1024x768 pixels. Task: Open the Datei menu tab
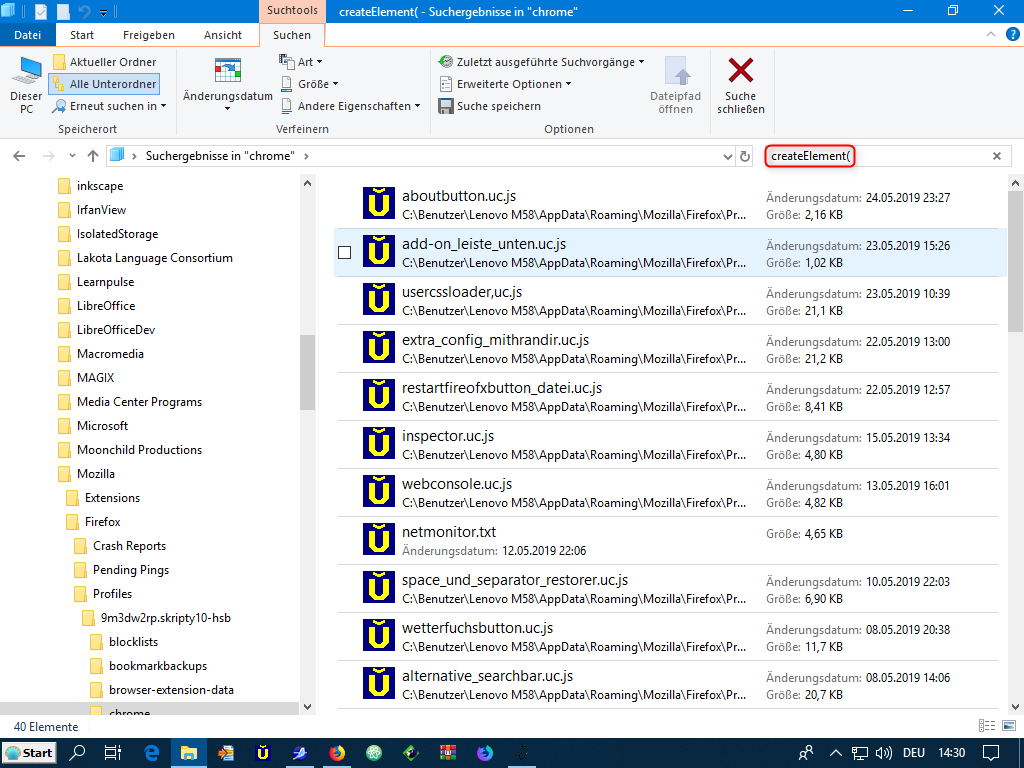pyautogui.click(x=28, y=35)
